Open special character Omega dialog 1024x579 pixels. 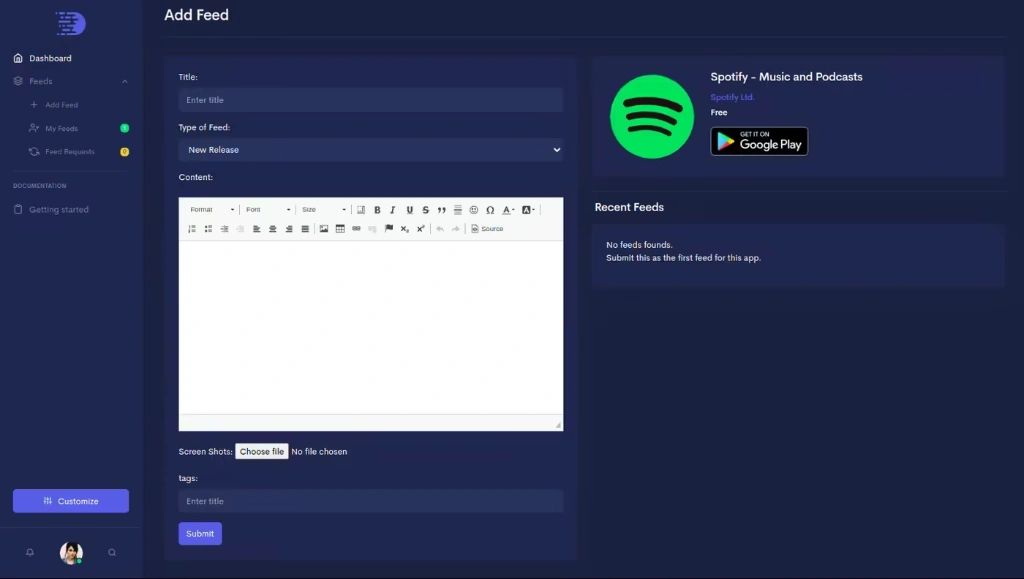click(490, 210)
